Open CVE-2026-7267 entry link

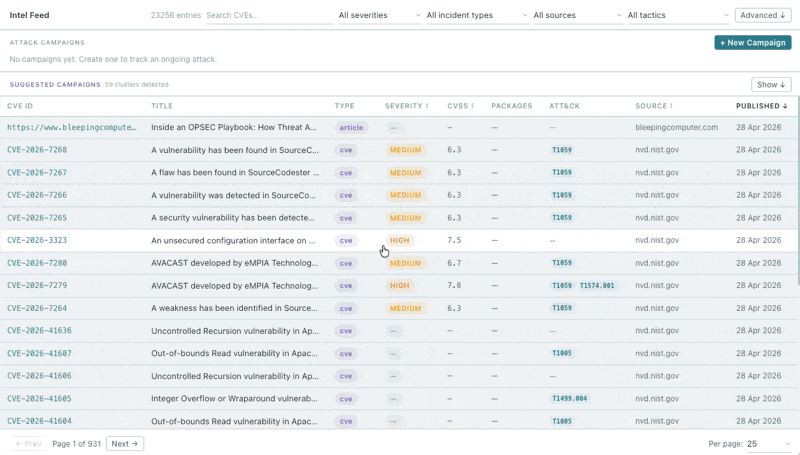pyautogui.click(x=37, y=172)
